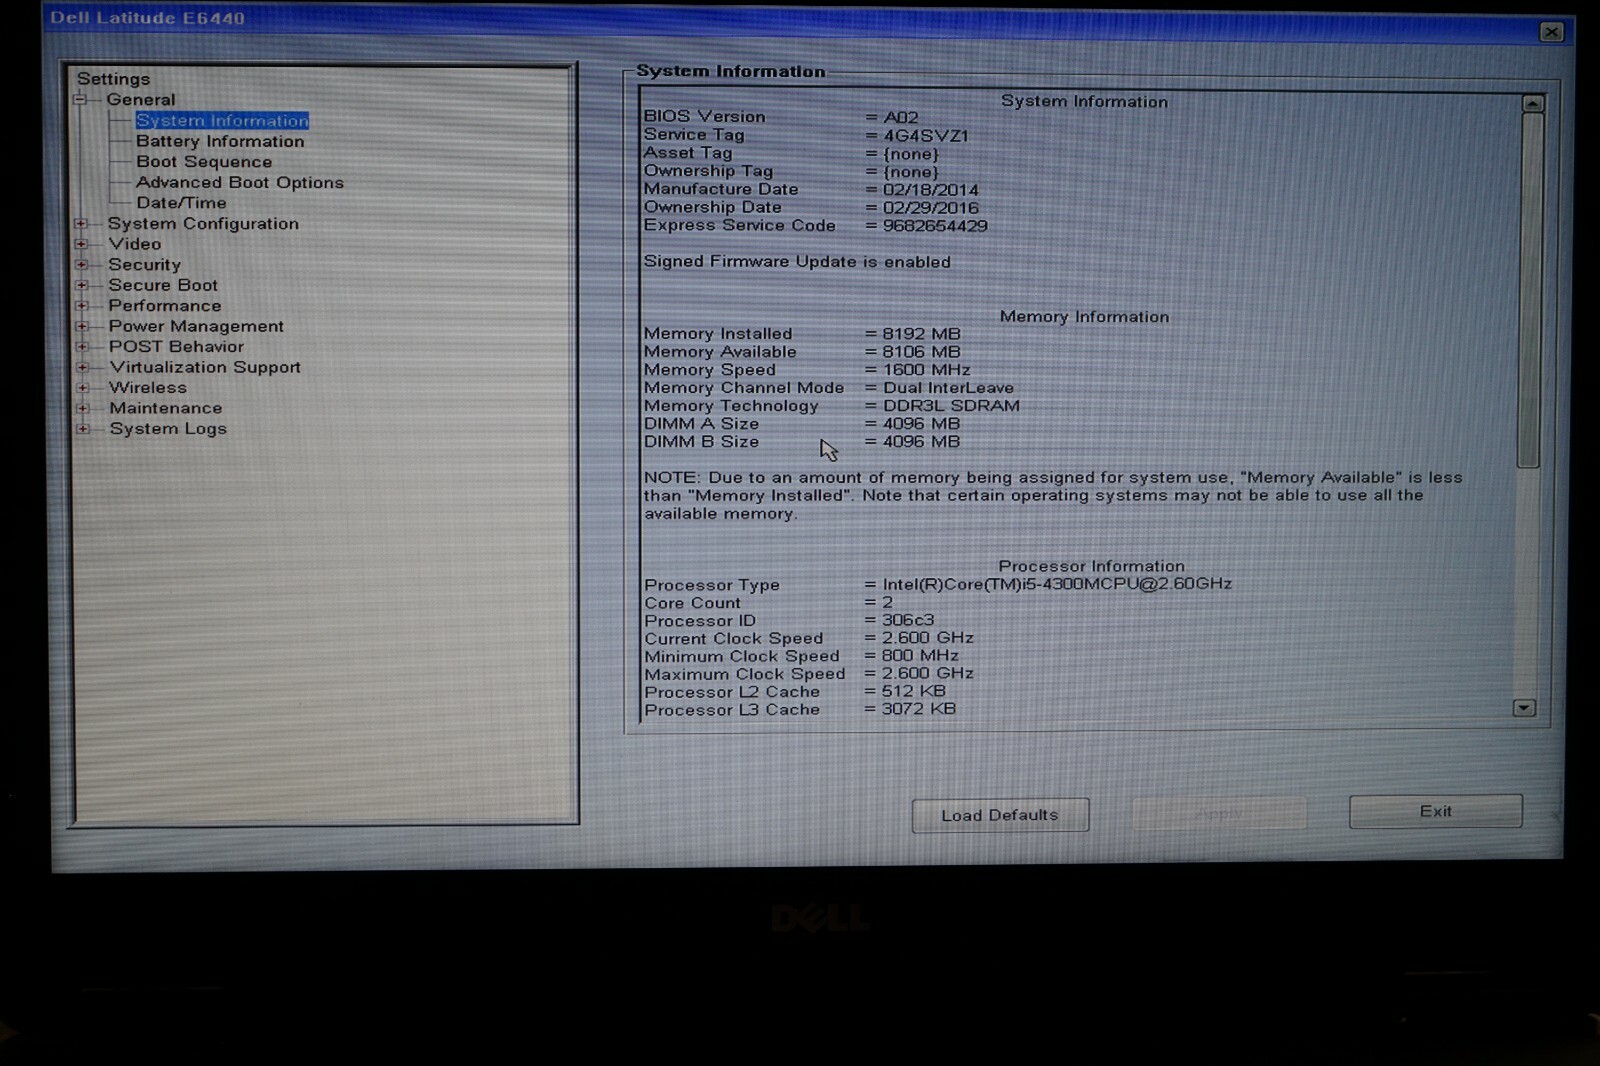Click the Maximum Clock Speed row

click(x=809, y=674)
